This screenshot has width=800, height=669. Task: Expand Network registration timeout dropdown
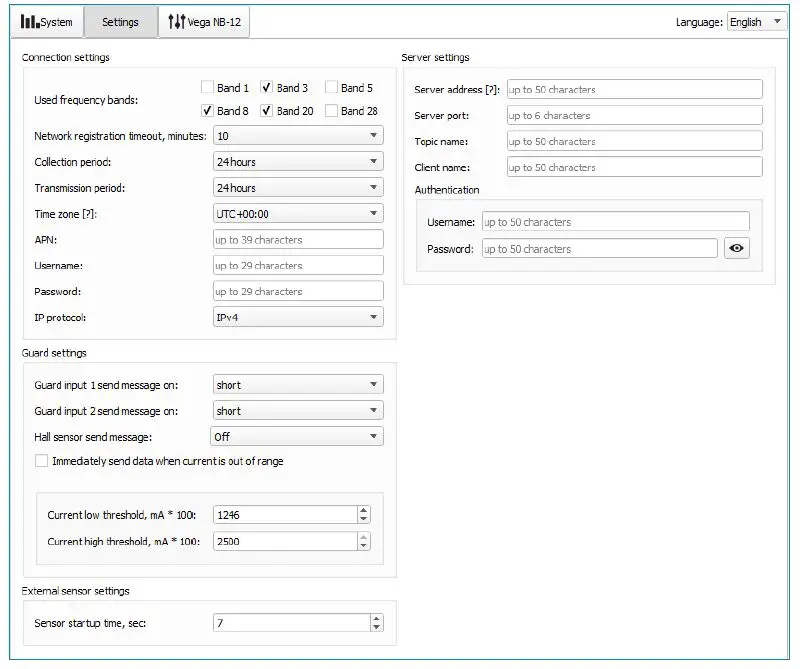[298, 136]
